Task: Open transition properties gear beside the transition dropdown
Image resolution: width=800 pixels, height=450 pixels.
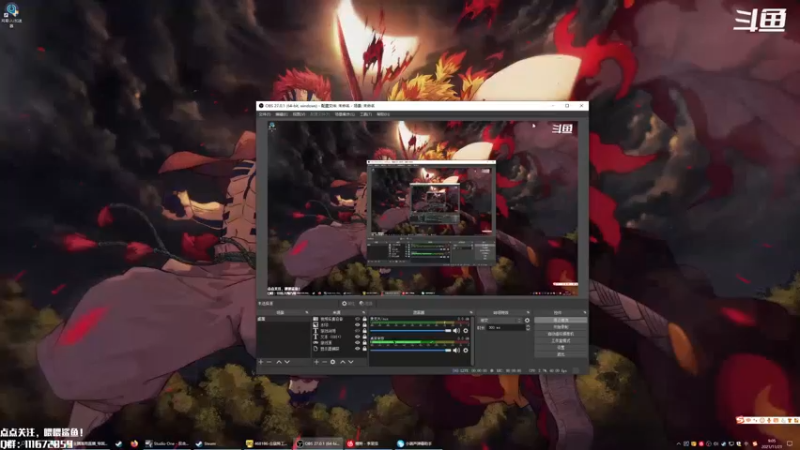Action: coord(527,320)
